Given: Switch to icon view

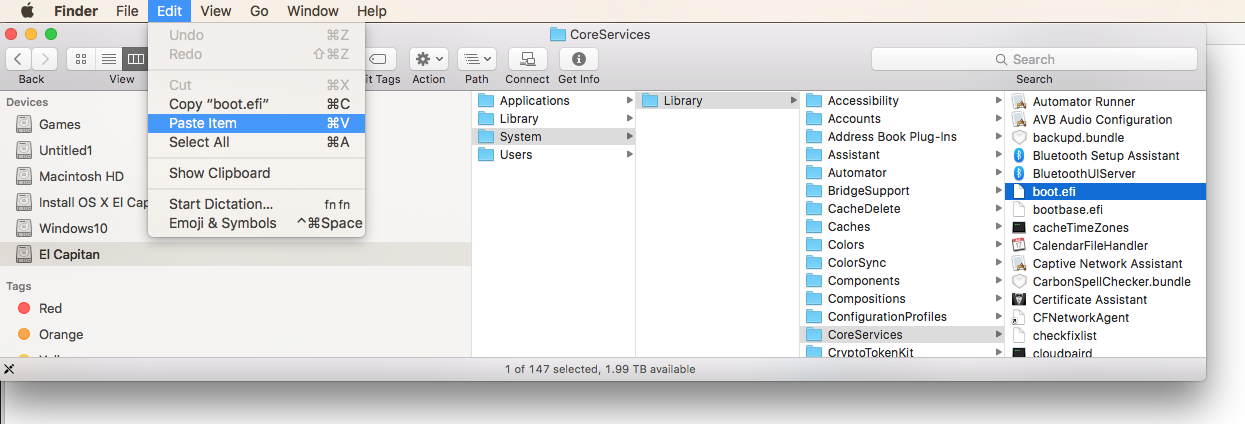Looking at the screenshot, I should (x=81, y=59).
